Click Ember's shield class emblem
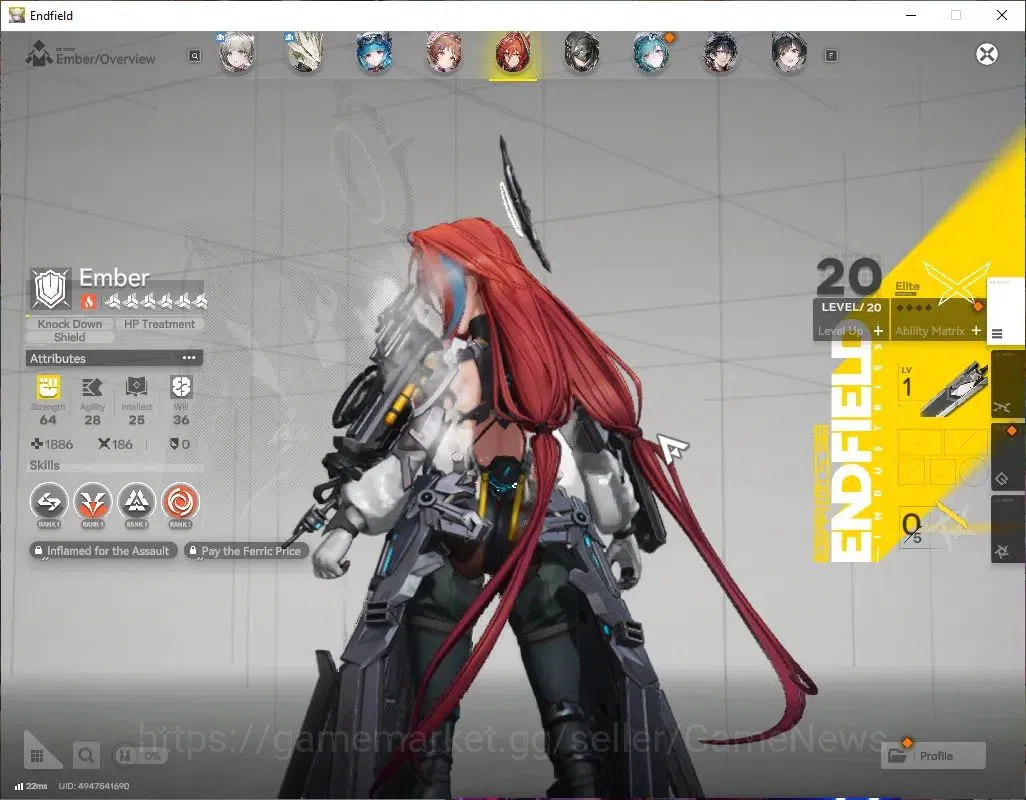This screenshot has height=800, width=1026. 51,288
